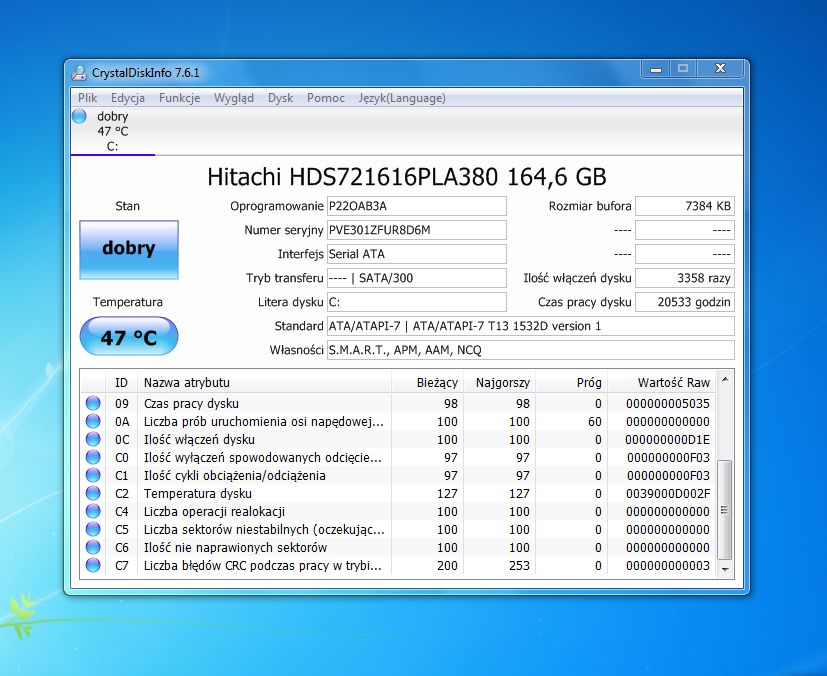Screen dimensions: 827x676
Task: Select the status orb for attribute C6
Action: point(93,547)
